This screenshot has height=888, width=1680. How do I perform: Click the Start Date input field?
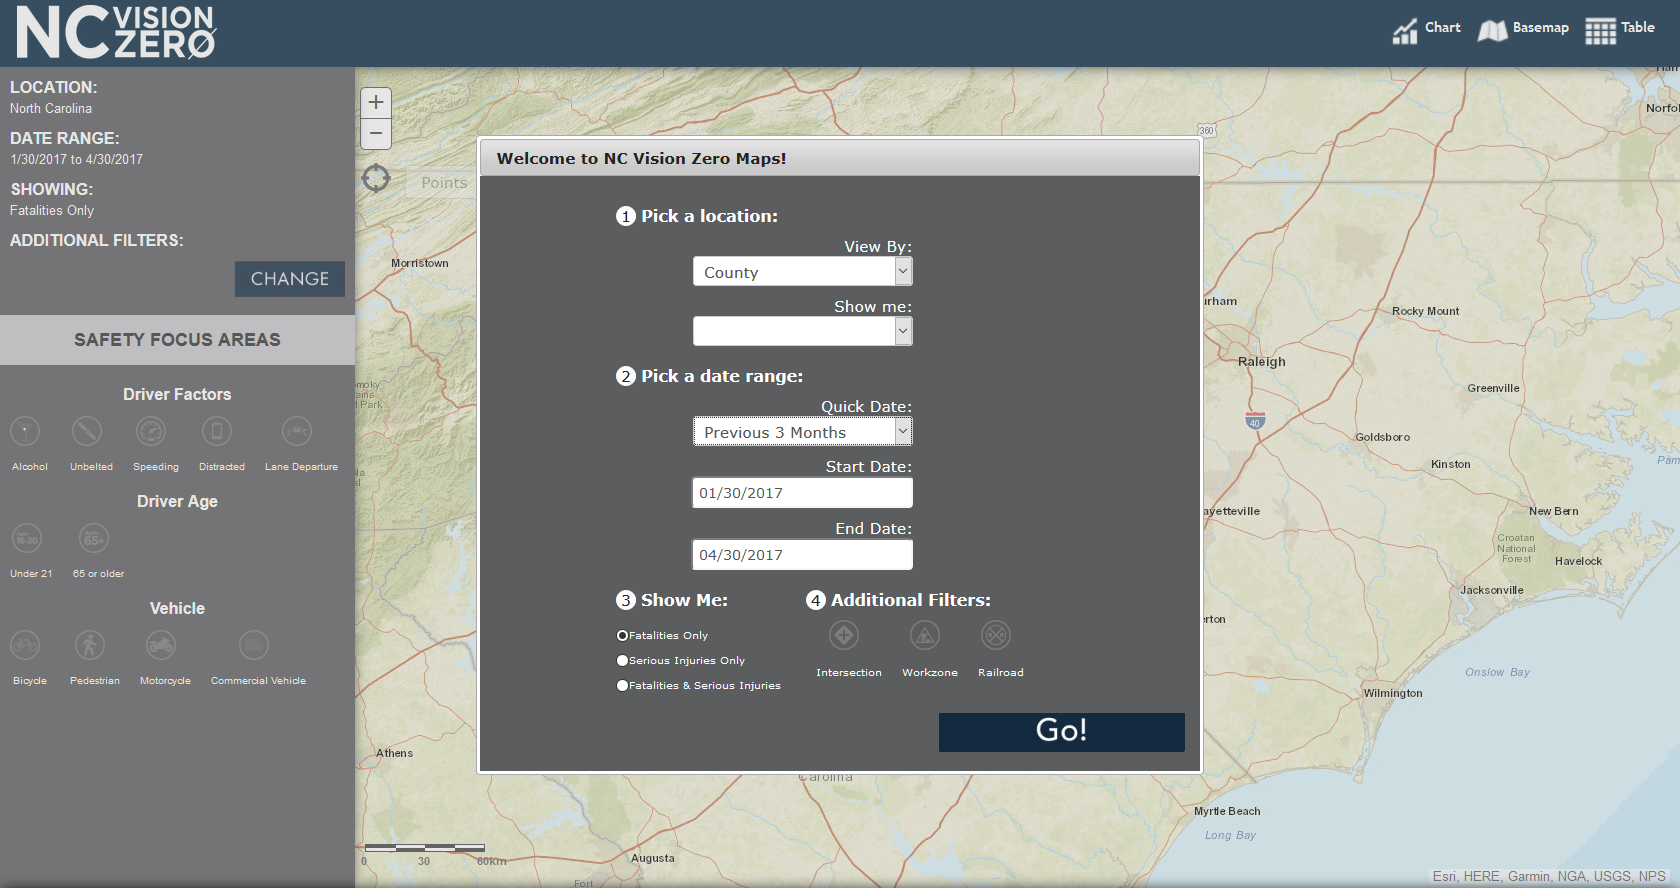[802, 493]
